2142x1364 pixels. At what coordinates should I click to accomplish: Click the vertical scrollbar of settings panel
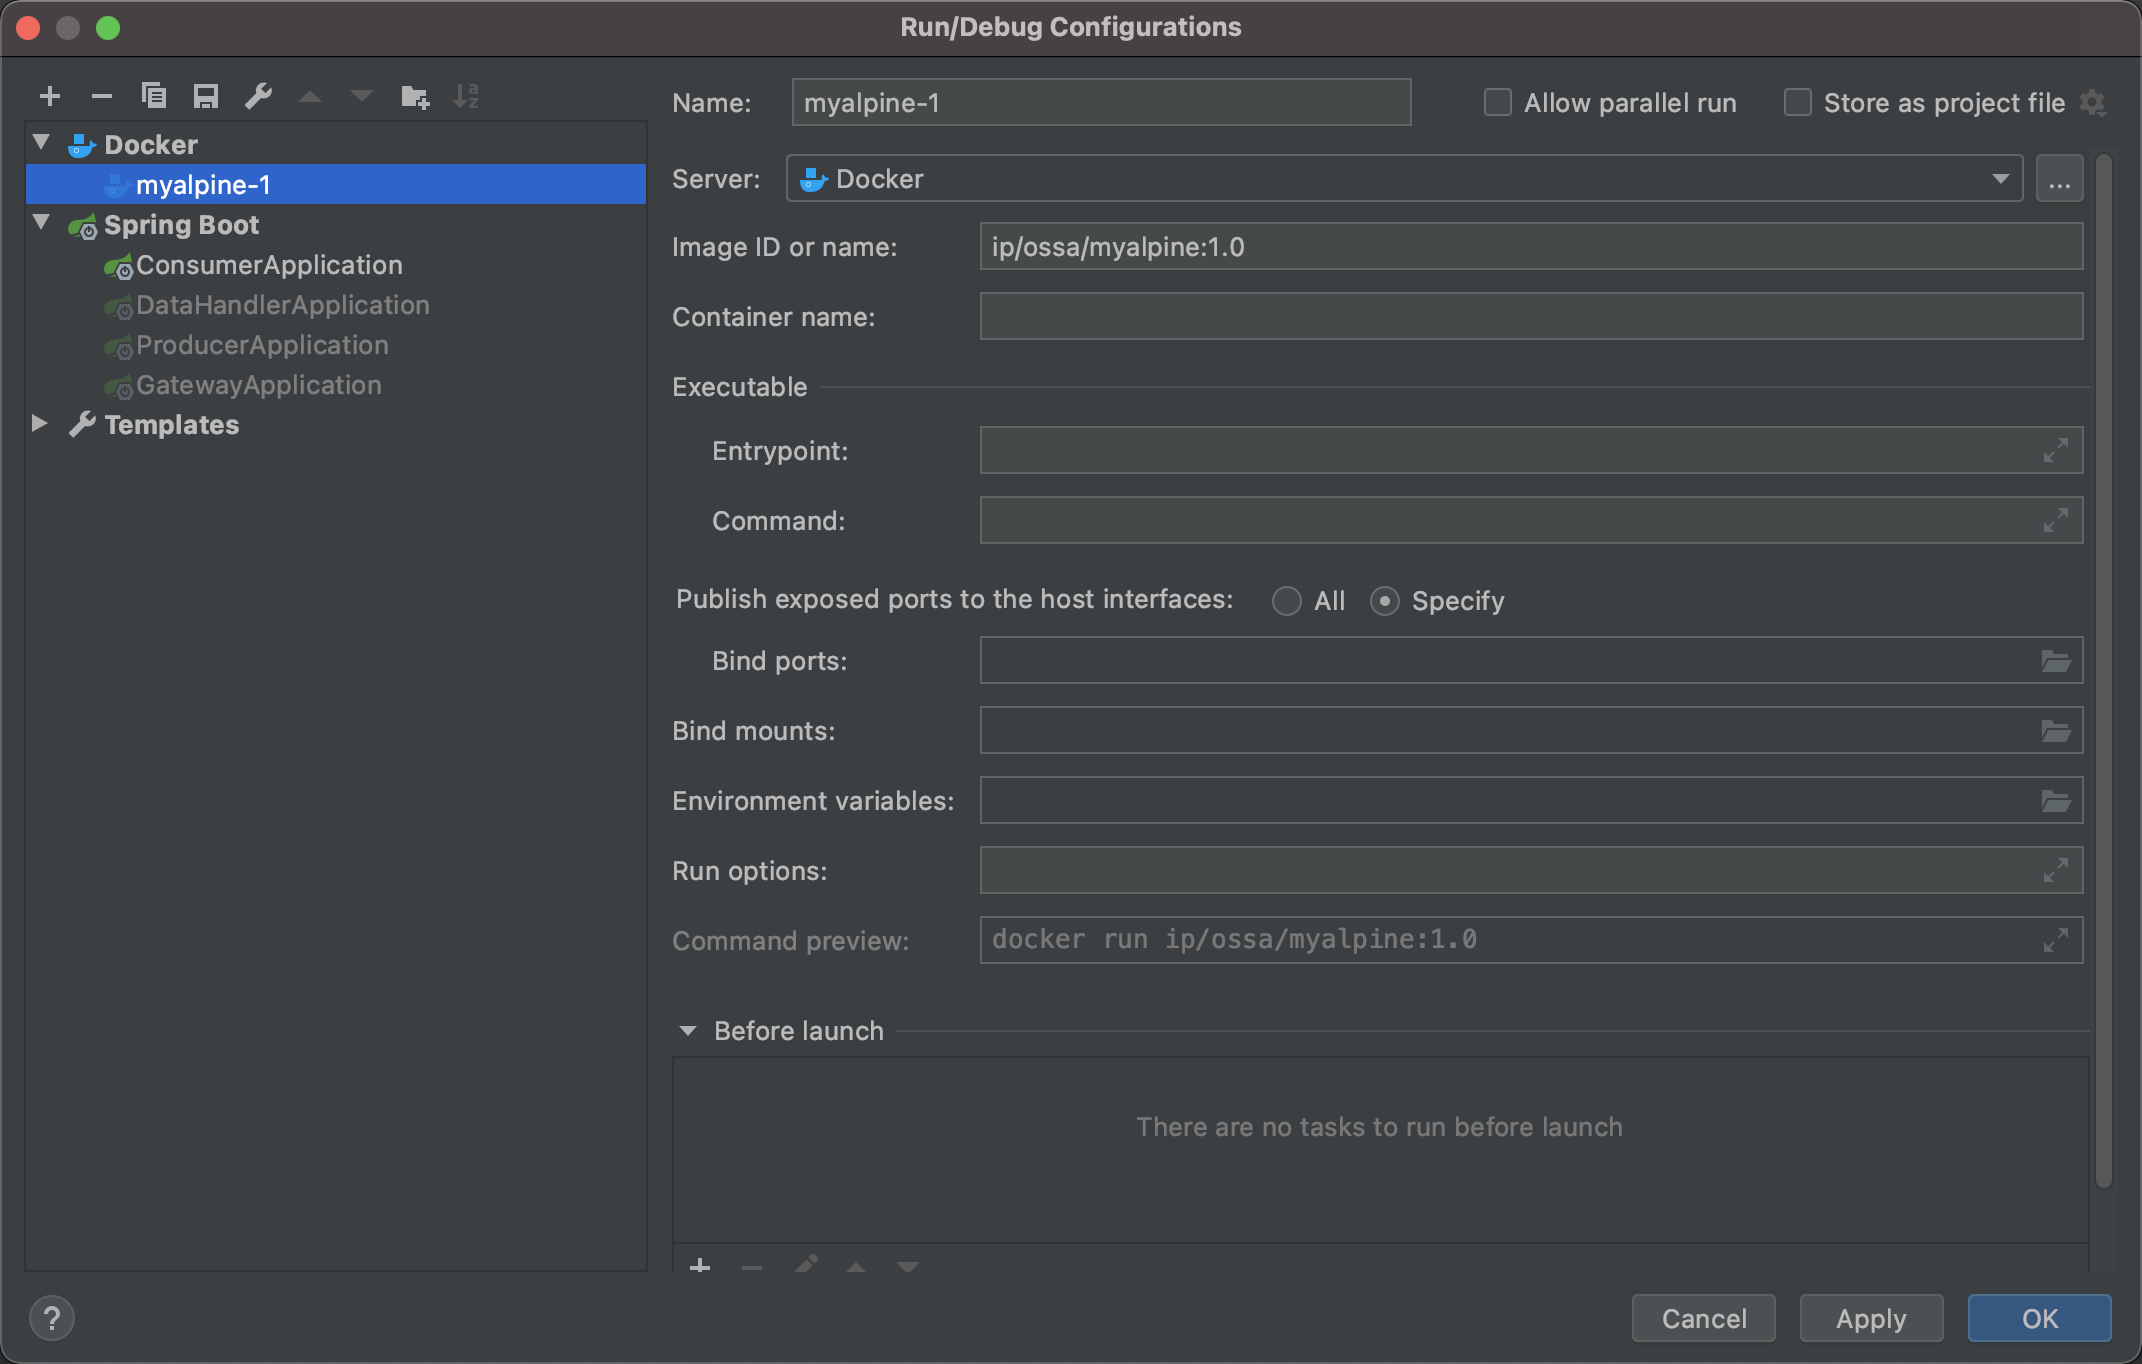pos(2104,670)
